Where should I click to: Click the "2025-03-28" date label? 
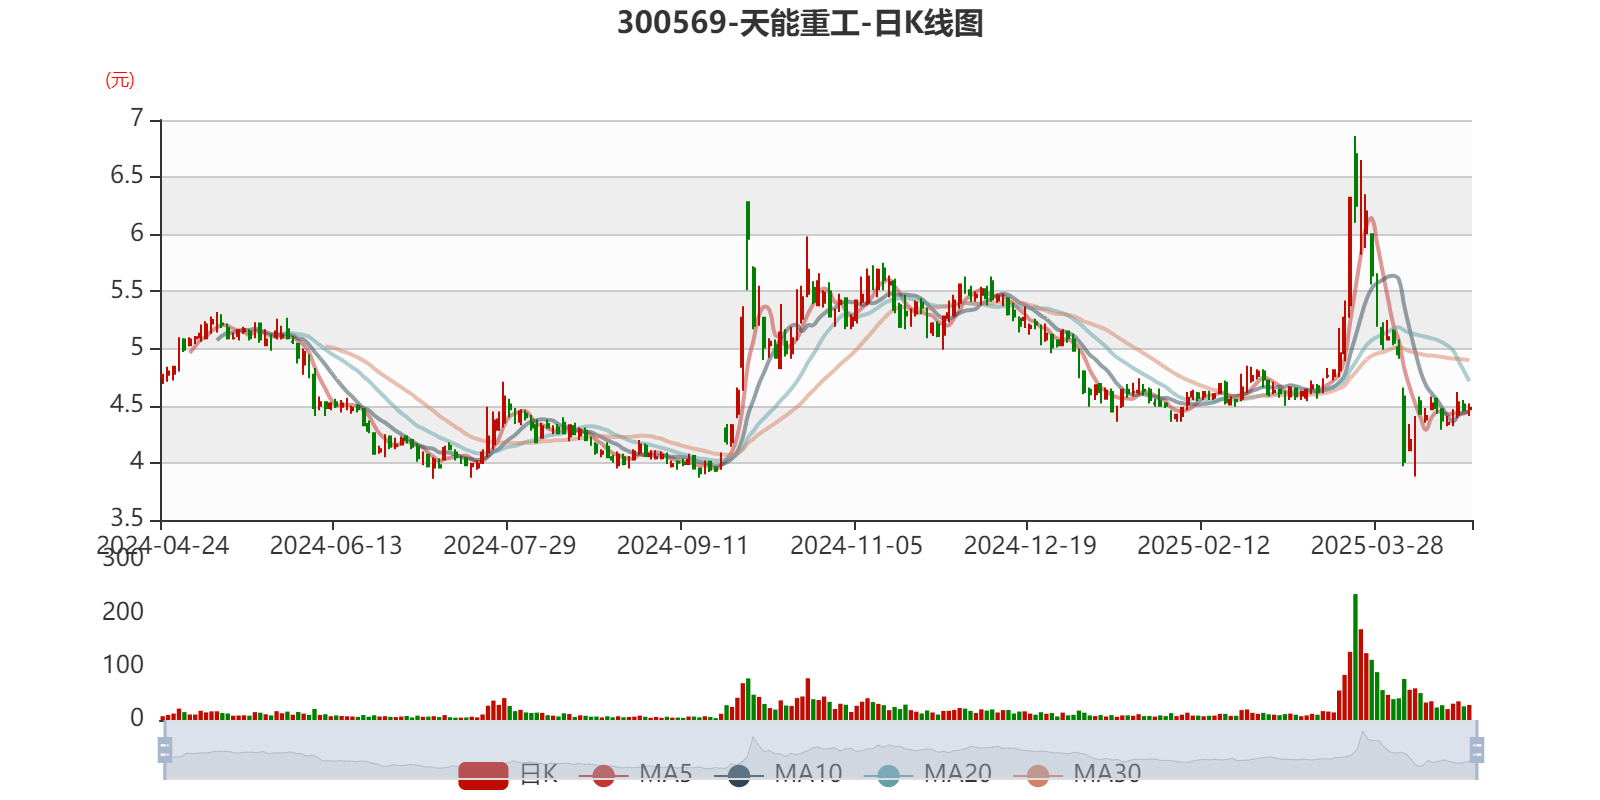pos(1377,546)
